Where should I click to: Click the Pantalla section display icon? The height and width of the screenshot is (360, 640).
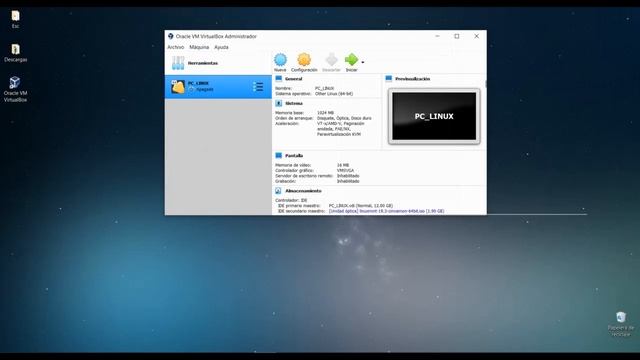tap(279, 156)
